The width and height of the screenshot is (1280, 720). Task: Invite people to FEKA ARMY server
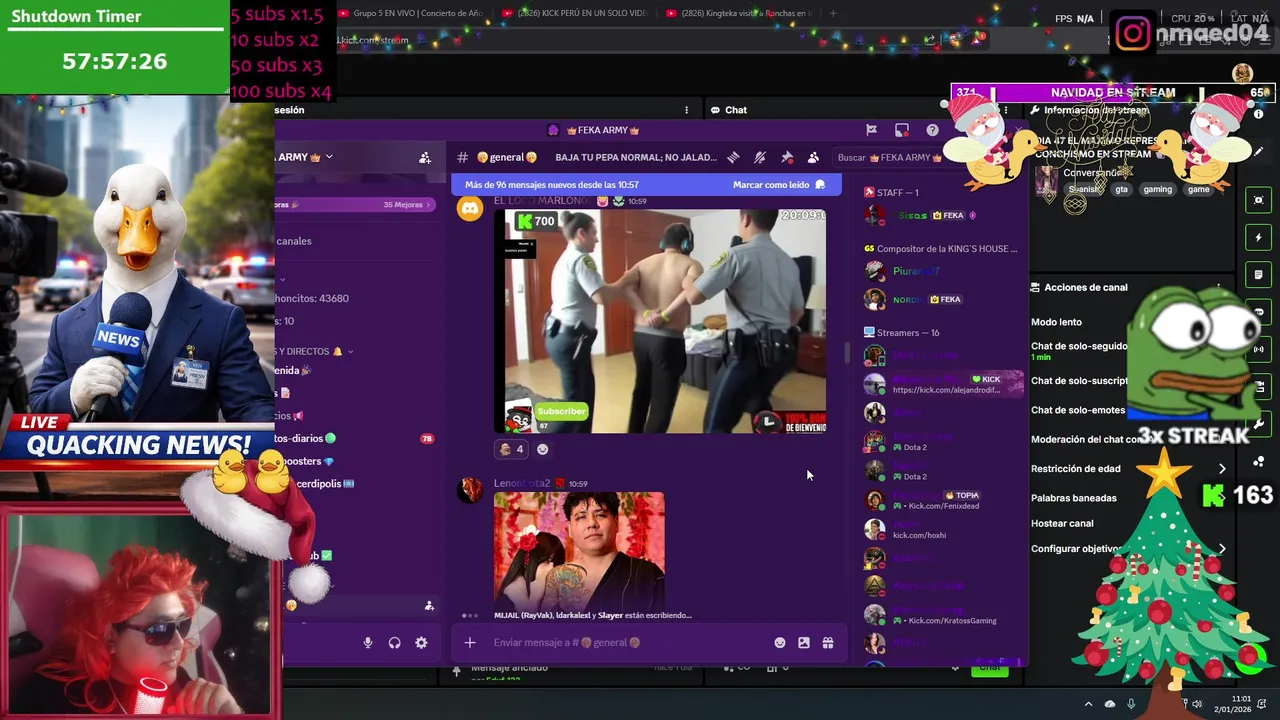[425, 157]
